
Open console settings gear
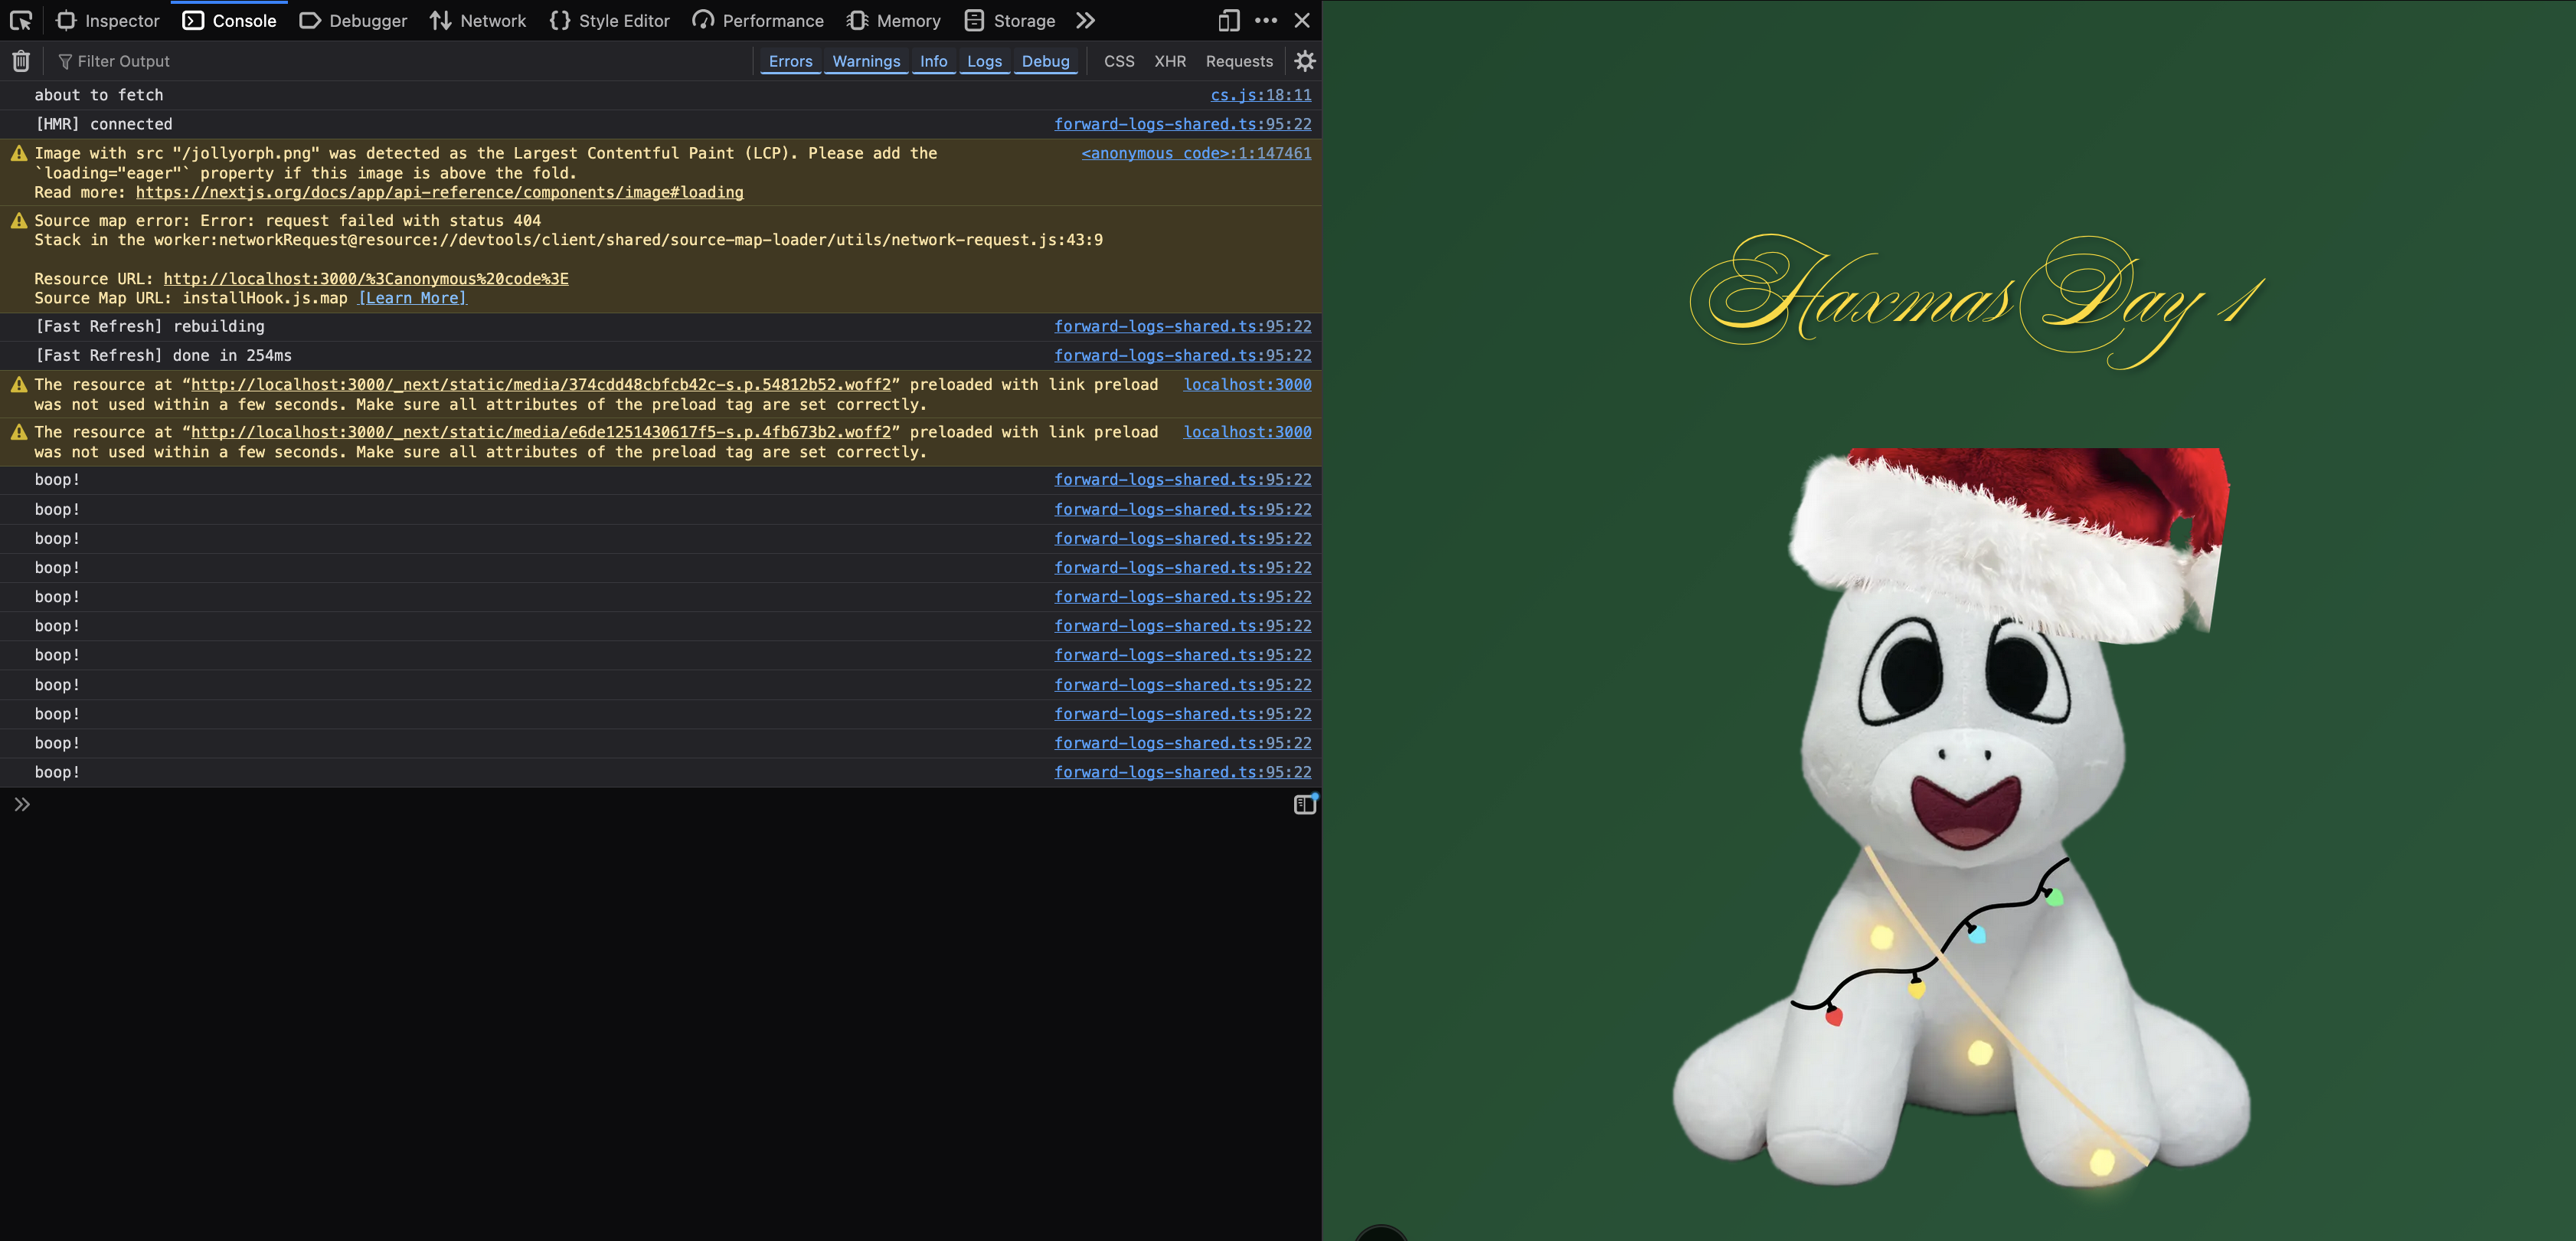[x=1304, y=61]
